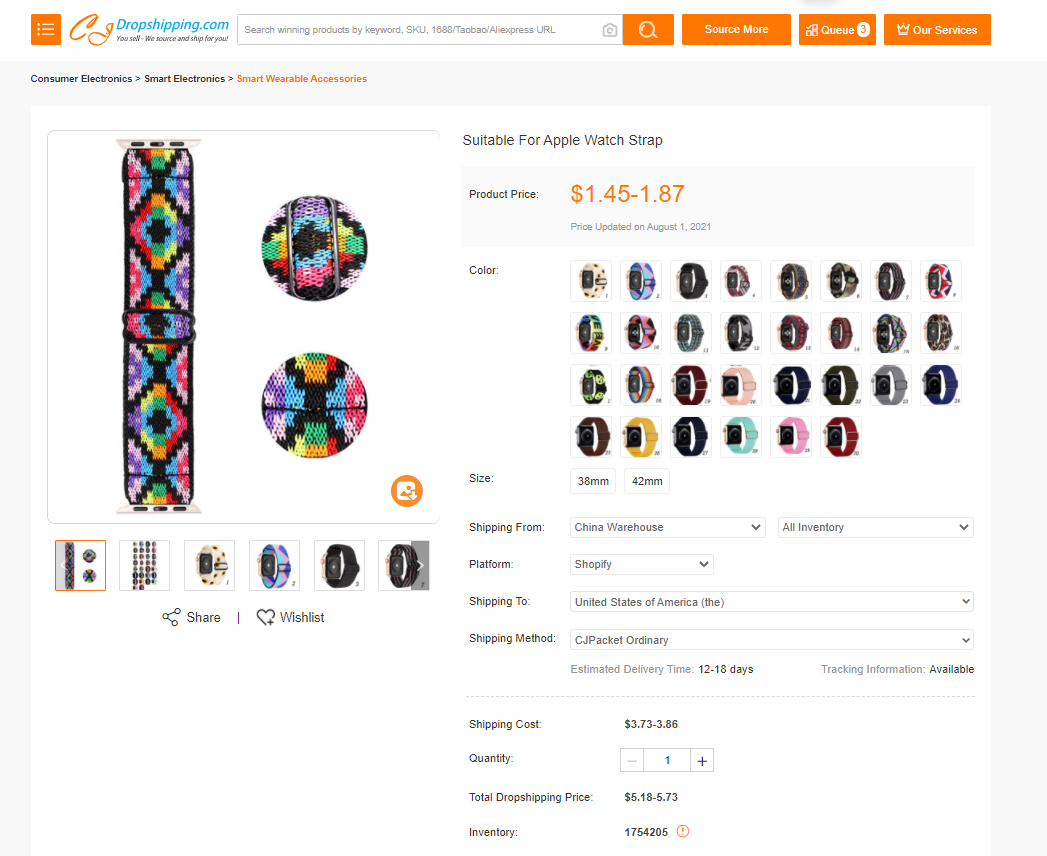The width and height of the screenshot is (1047, 856).
Task: Click the CJ Dropshipping logo
Action: (150, 29)
